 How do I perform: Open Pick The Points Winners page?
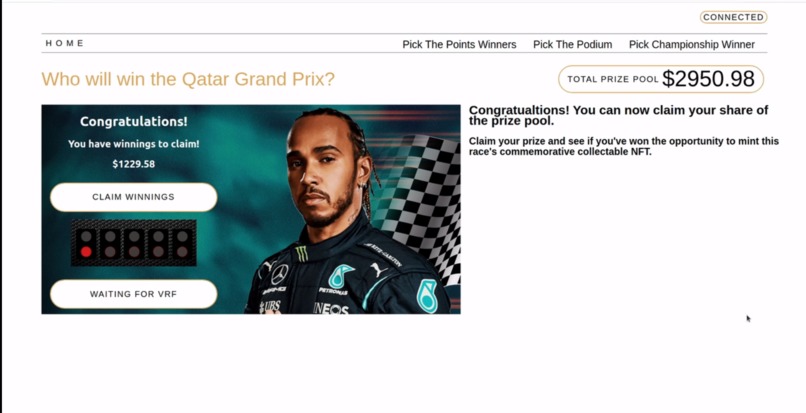[x=459, y=45]
